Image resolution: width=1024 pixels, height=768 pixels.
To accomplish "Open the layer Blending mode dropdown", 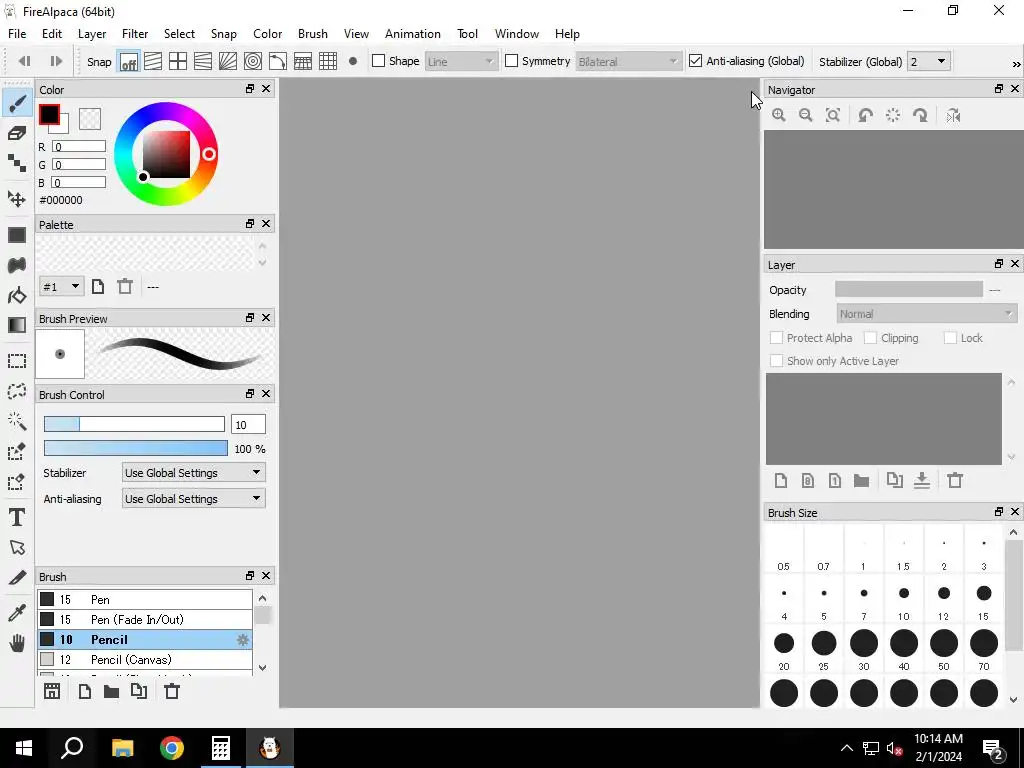I will tap(926, 314).
